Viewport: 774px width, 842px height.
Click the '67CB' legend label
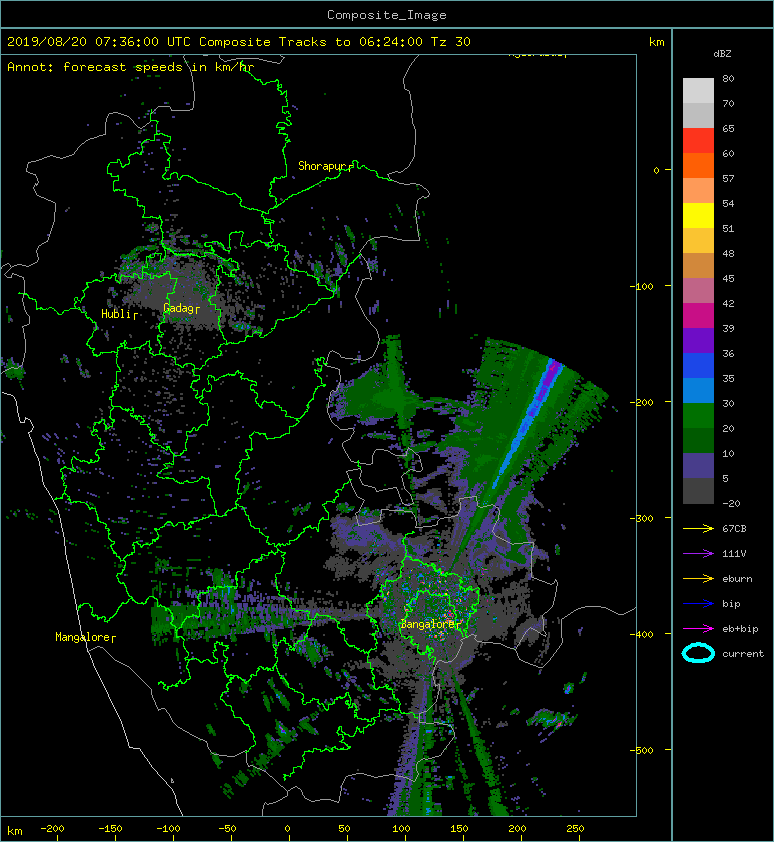tap(734, 529)
